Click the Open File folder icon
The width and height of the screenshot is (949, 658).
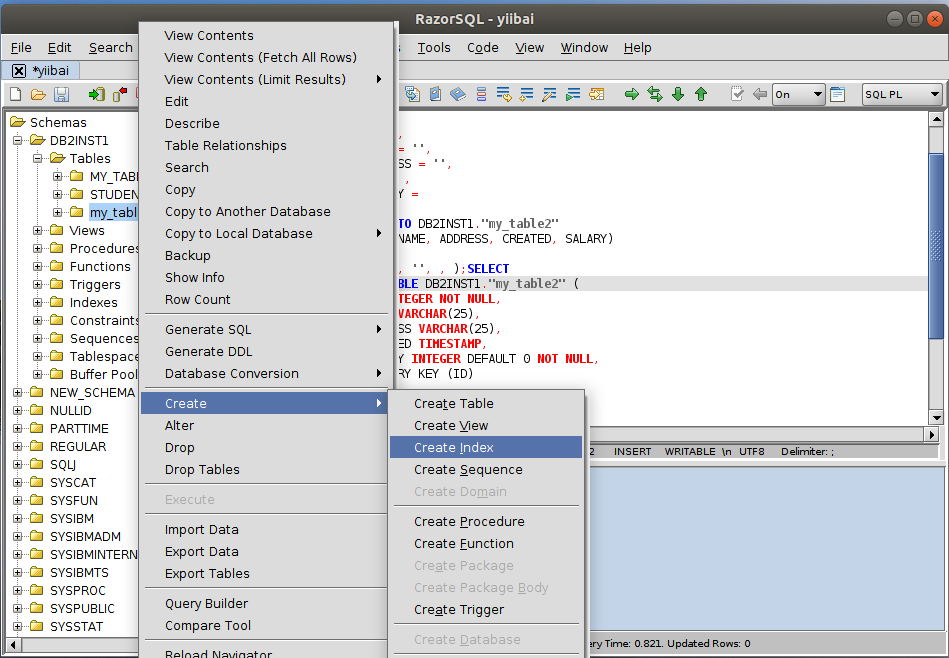[x=38, y=94]
